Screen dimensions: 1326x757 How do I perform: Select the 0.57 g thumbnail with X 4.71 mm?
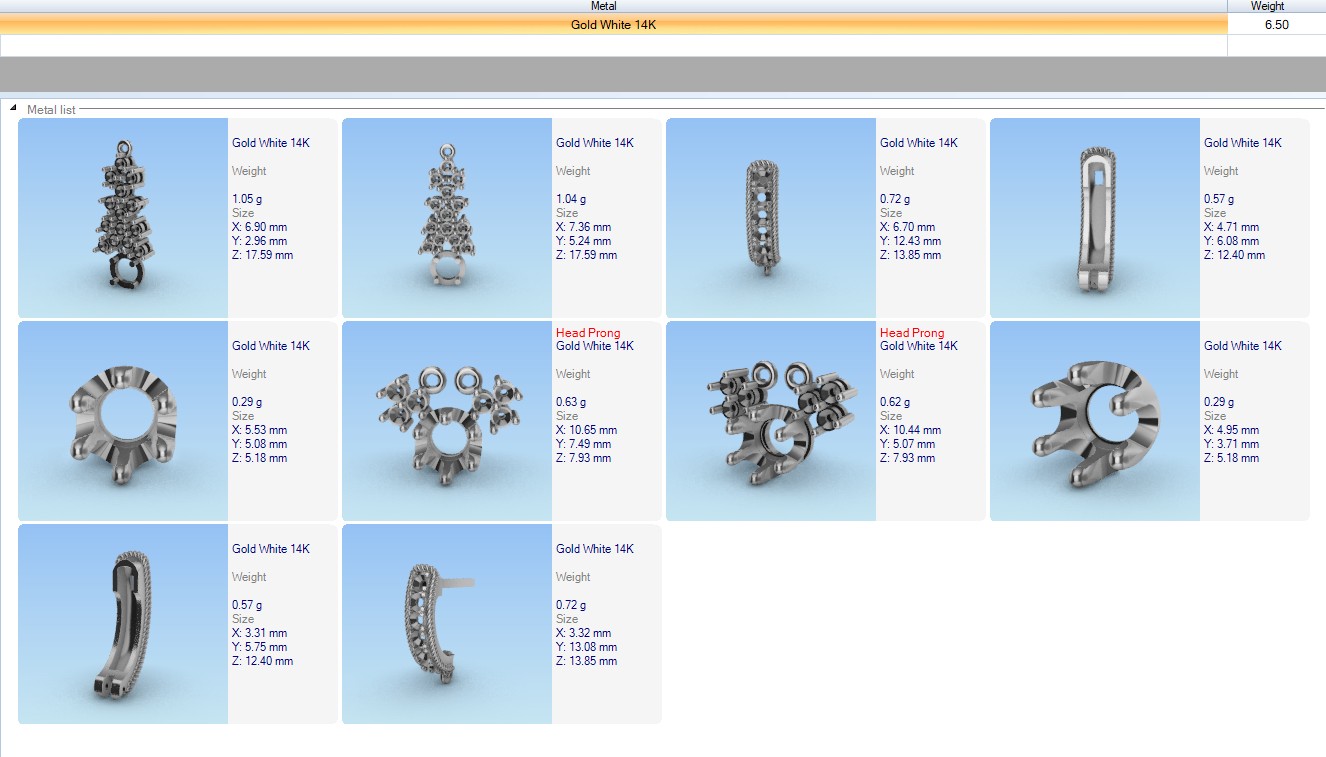(1095, 218)
